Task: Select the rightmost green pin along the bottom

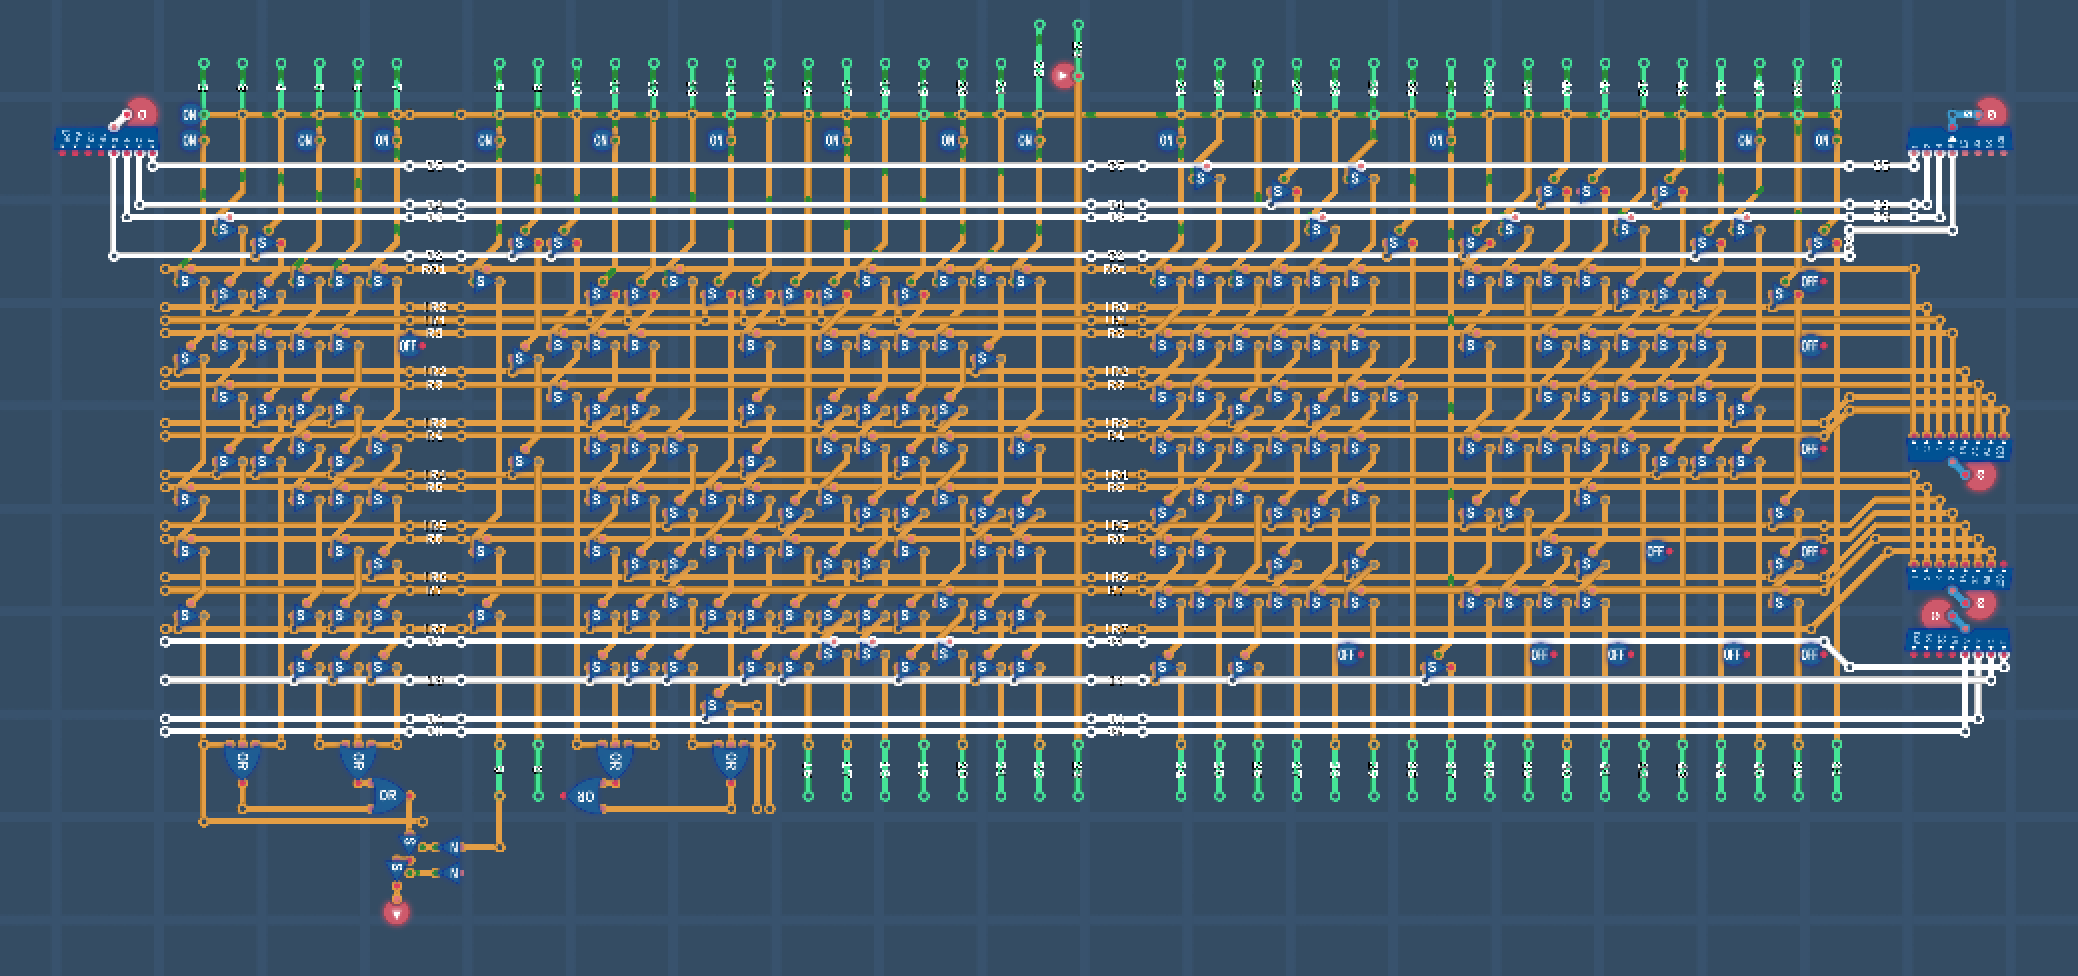Action: pyautogui.click(x=1836, y=797)
